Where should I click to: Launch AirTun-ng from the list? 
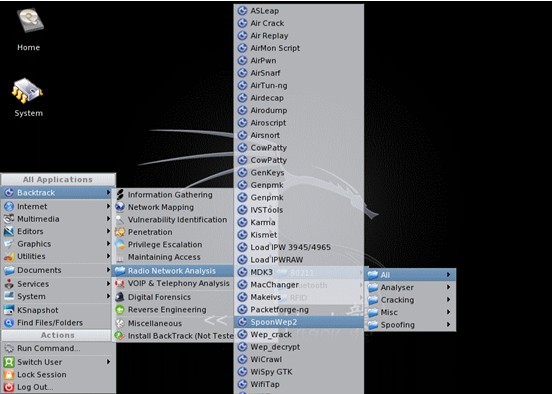coord(299,85)
